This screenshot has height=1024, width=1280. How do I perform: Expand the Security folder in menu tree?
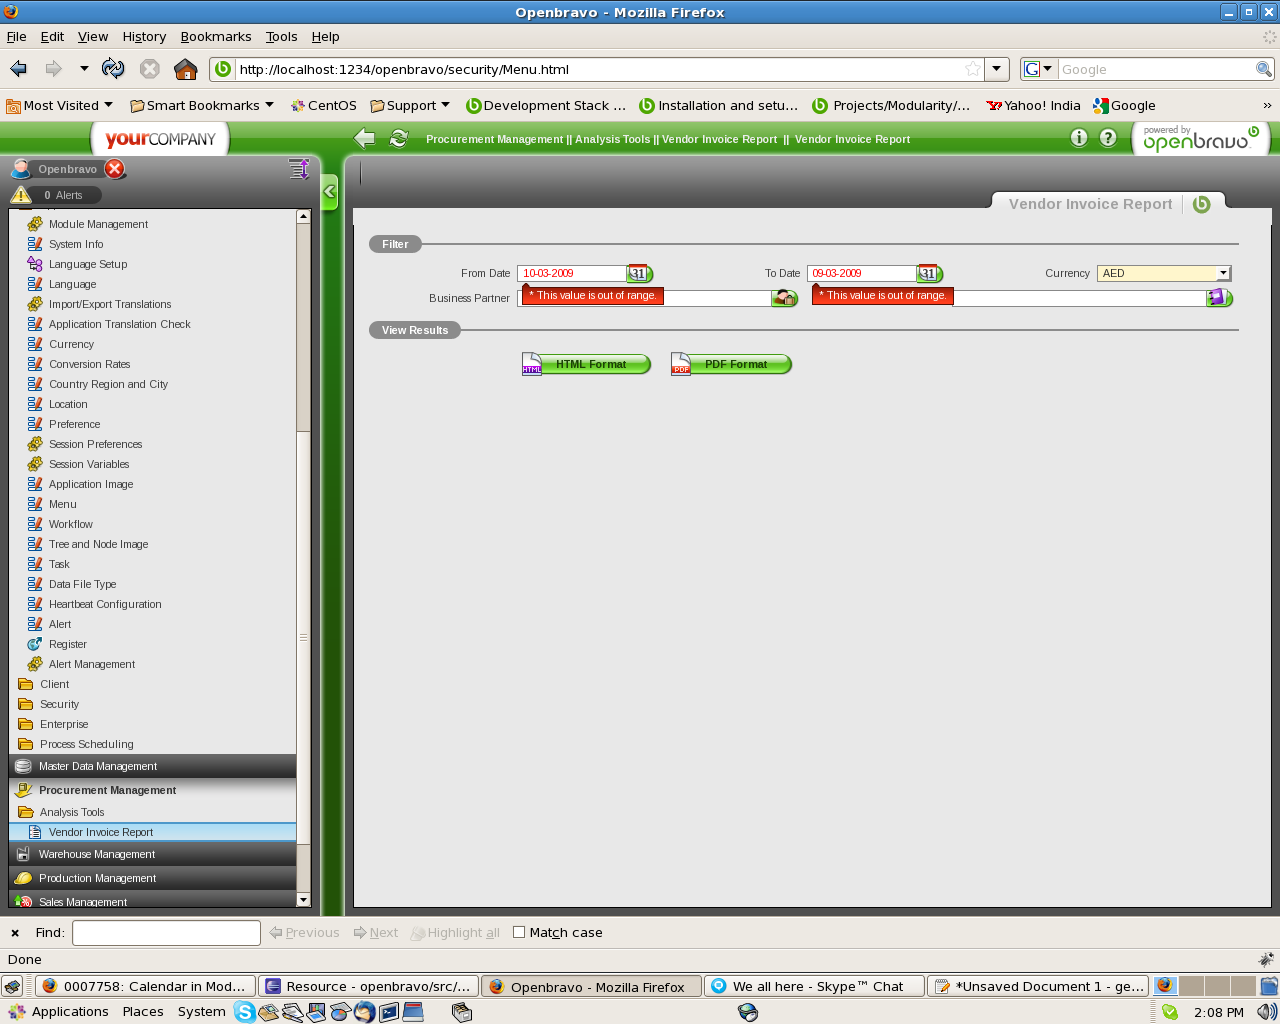pyautogui.click(x=59, y=704)
